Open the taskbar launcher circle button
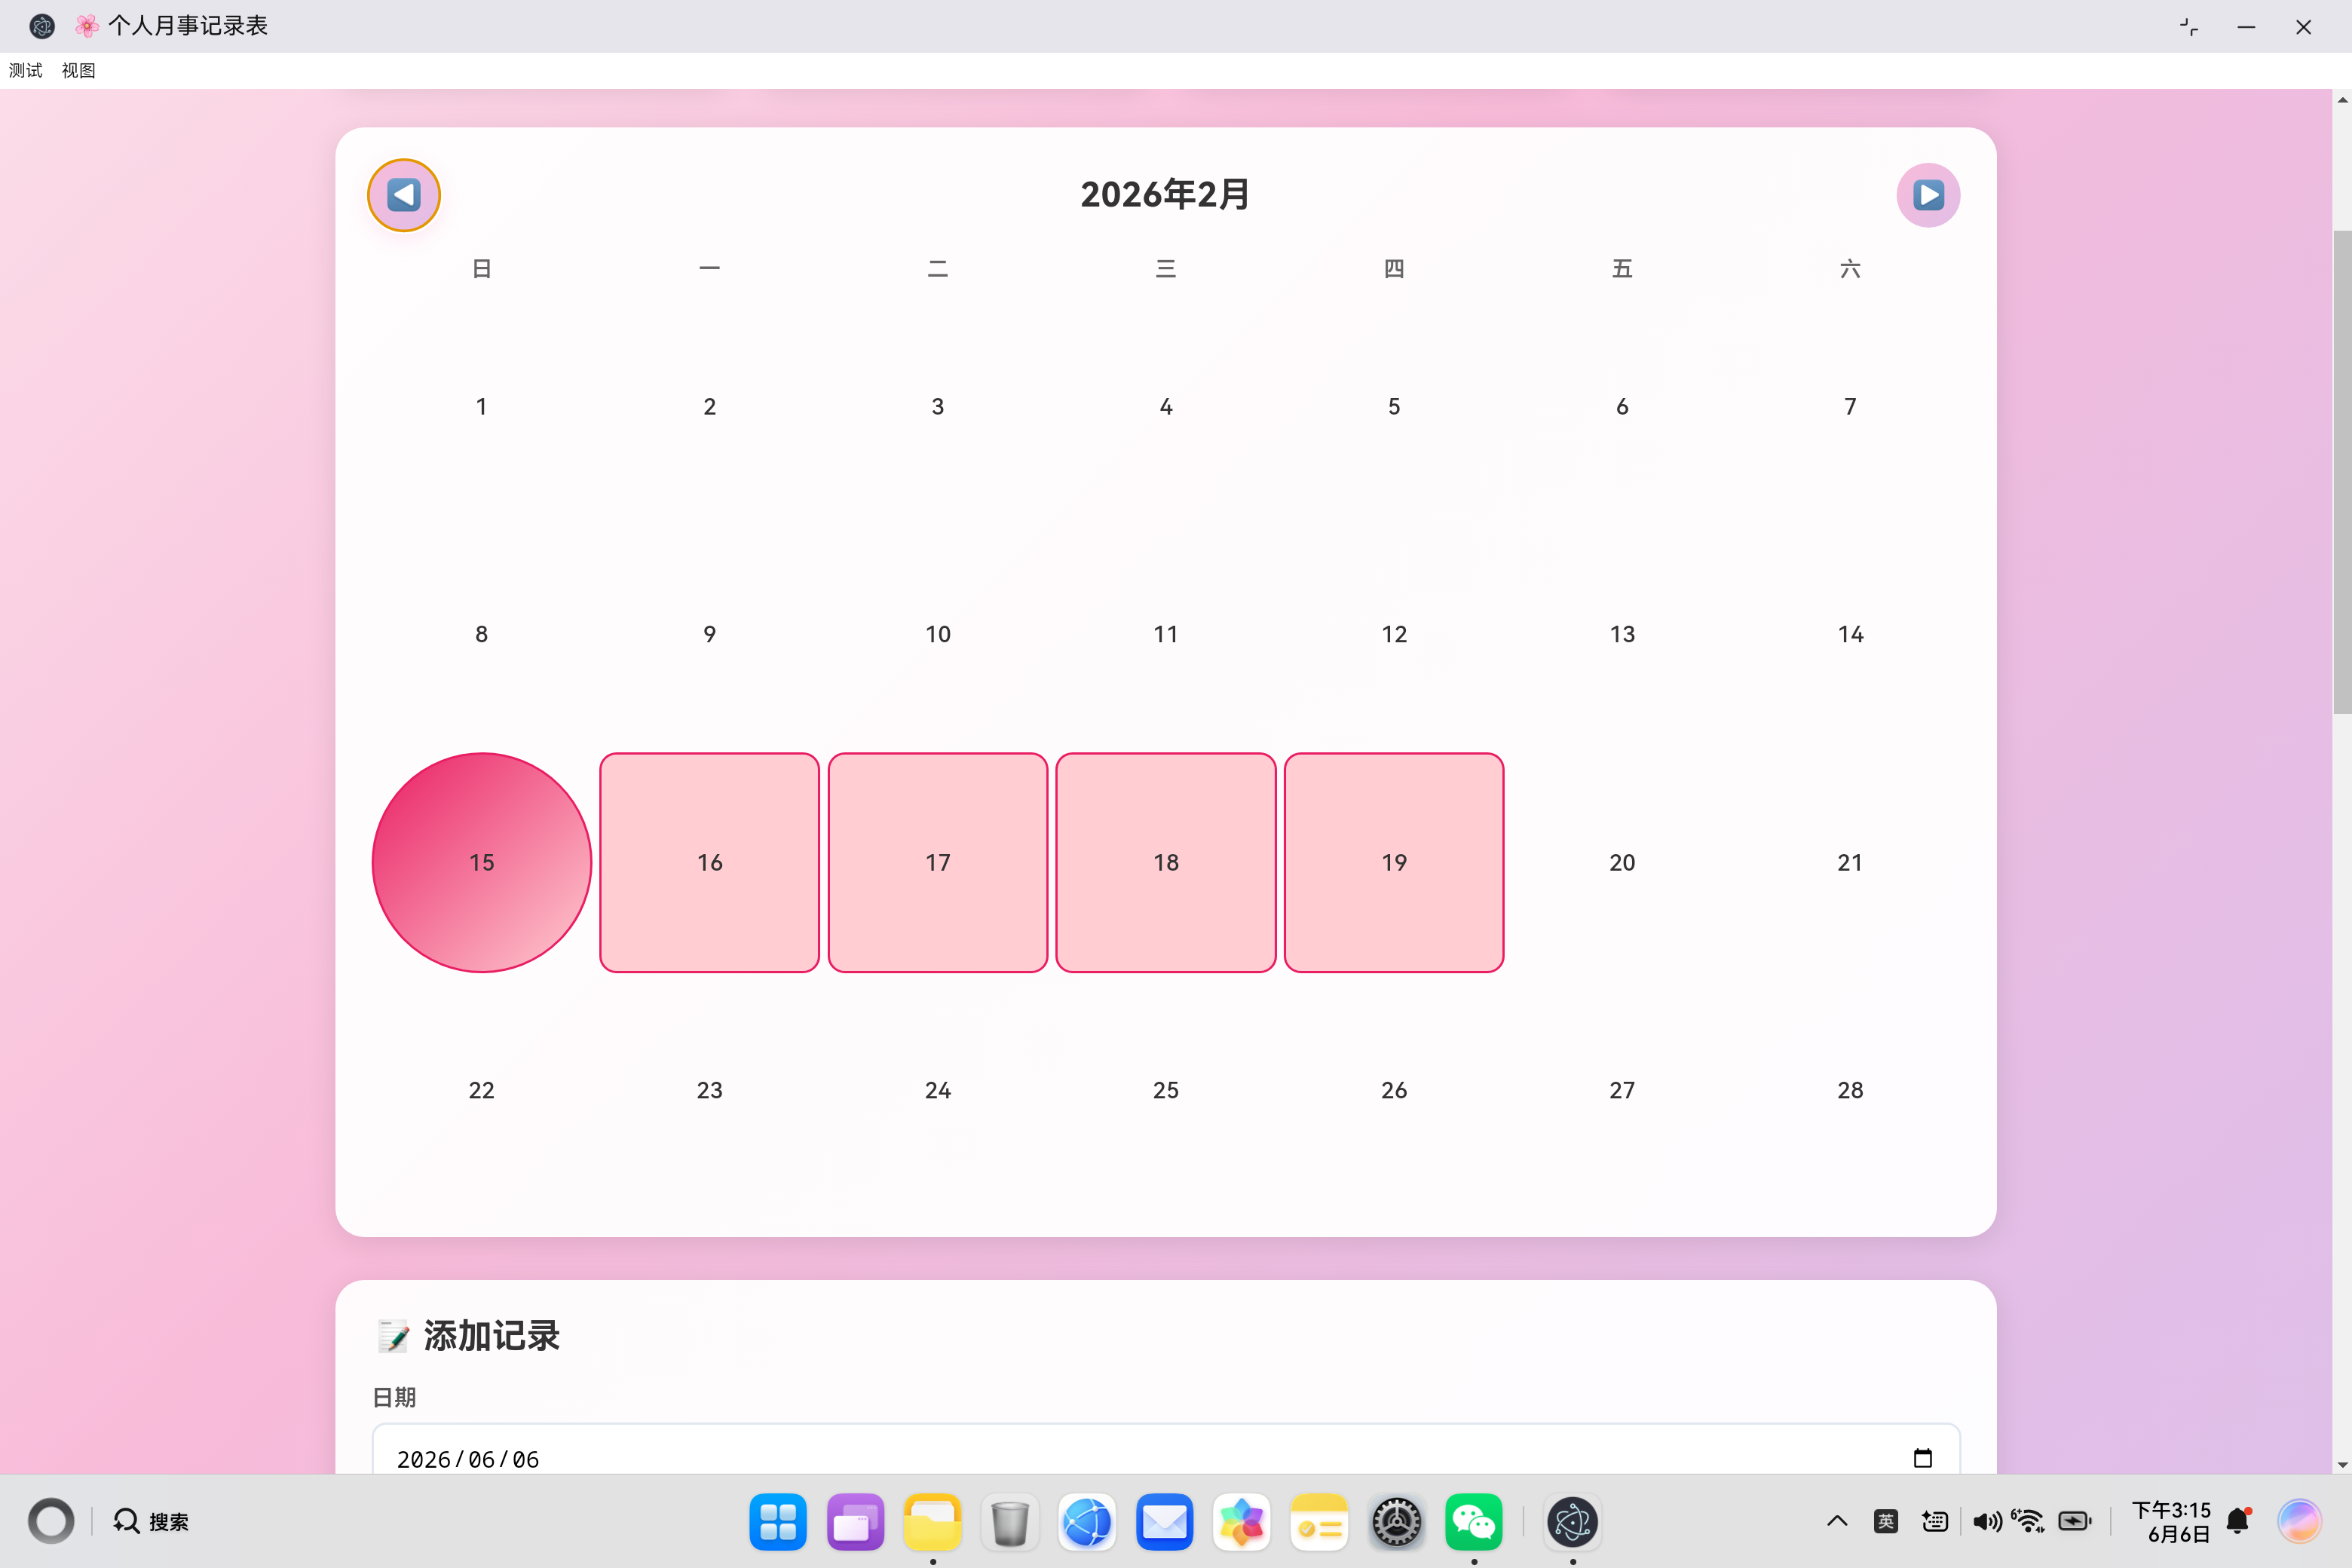 (x=51, y=1521)
